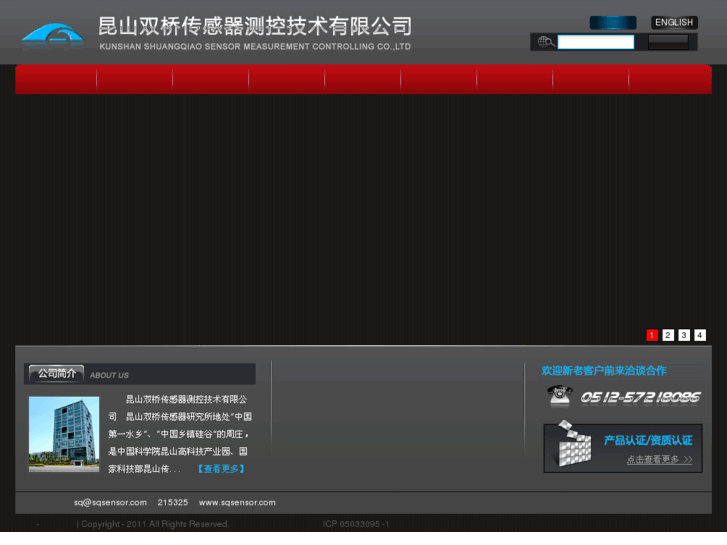This screenshot has height=545, width=727.
Task: Click the 欢迎新老客户前来洽谈合作 heading
Action: point(604,371)
